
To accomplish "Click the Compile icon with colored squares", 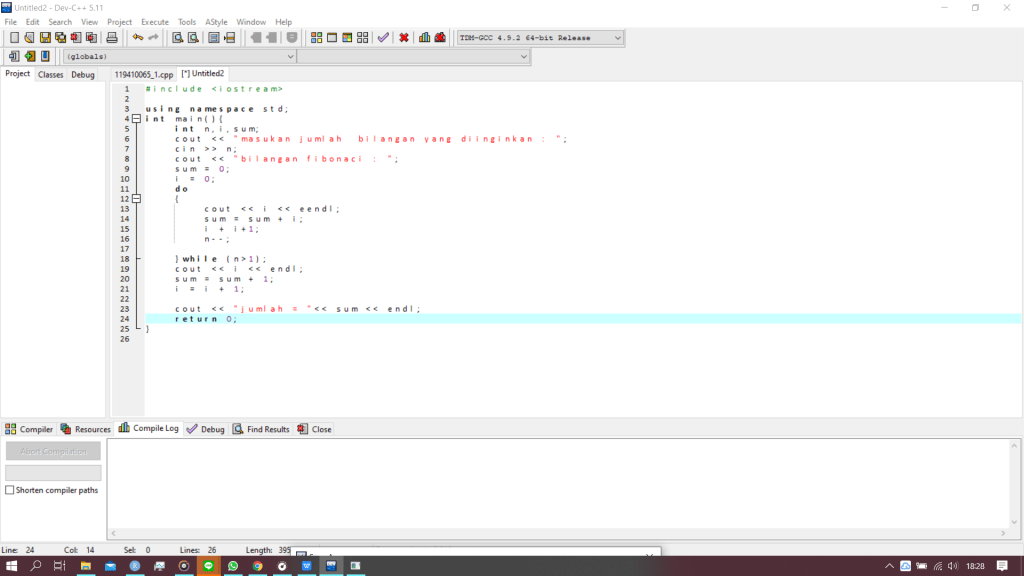I will pyautogui.click(x=317, y=38).
